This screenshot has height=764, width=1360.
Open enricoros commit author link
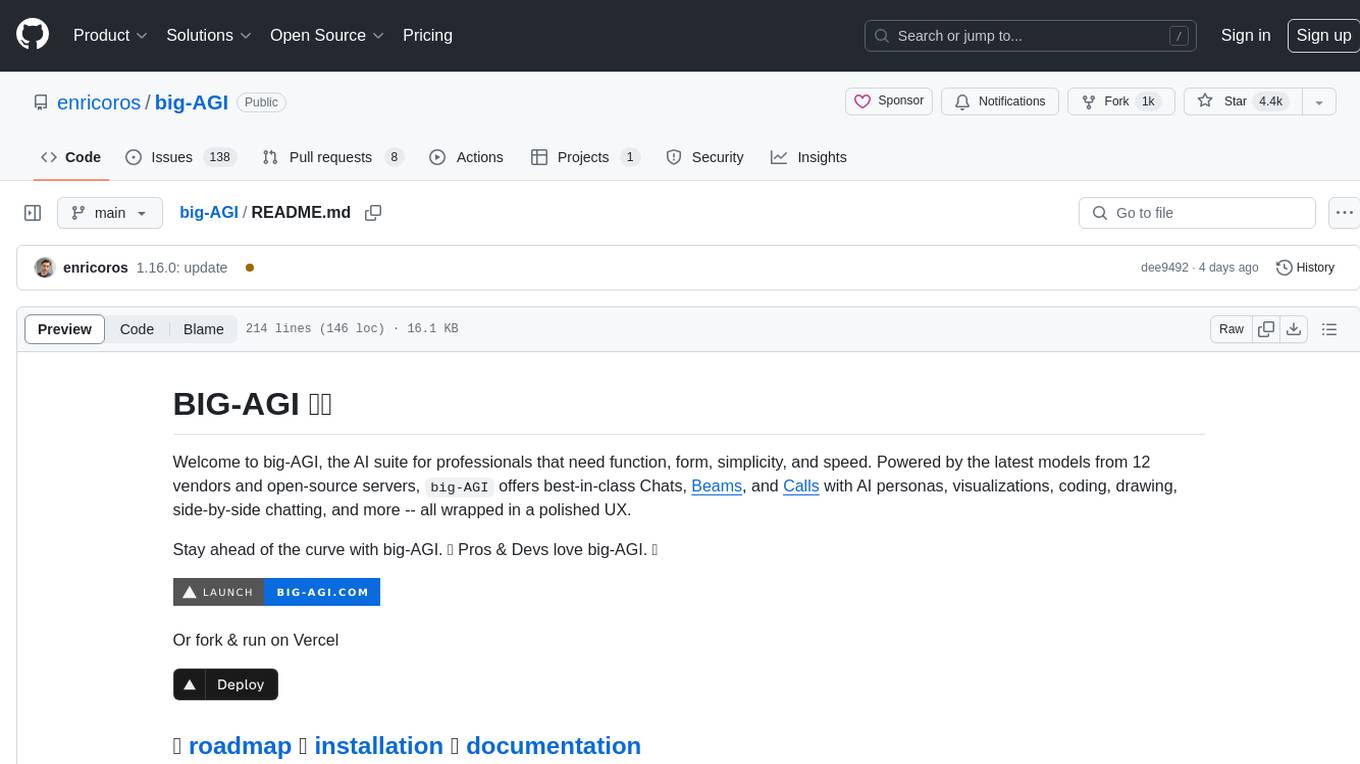coord(95,267)
